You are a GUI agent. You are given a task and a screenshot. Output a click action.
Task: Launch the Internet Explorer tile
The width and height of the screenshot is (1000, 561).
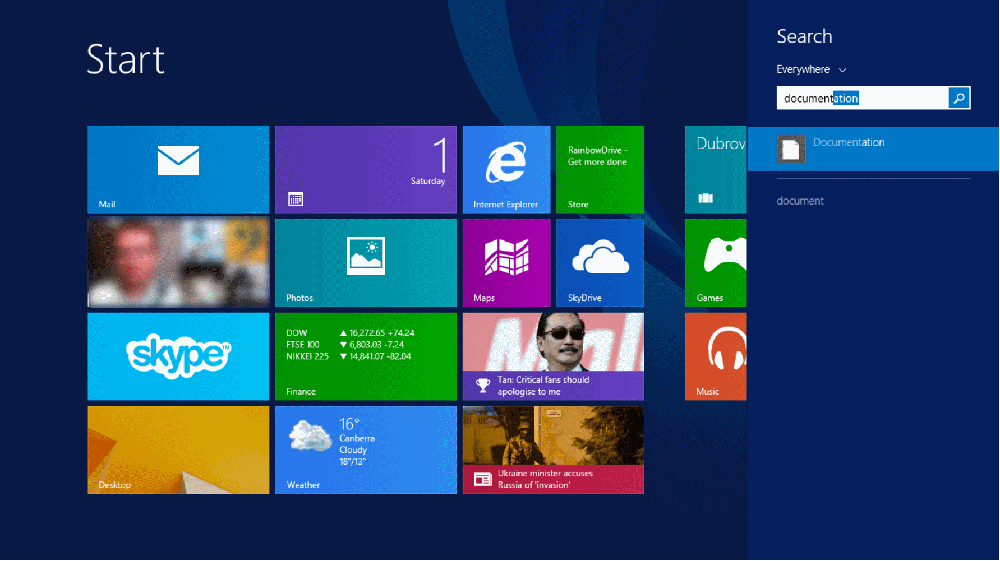click(506, 170)
